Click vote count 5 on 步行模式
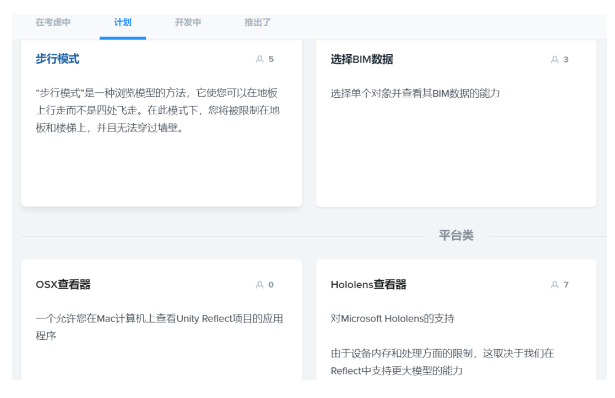 coord(271,59)
